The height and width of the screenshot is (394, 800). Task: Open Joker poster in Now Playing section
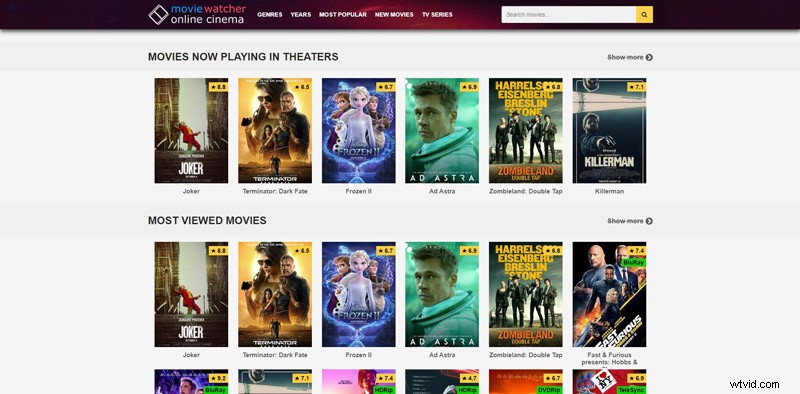191,131
